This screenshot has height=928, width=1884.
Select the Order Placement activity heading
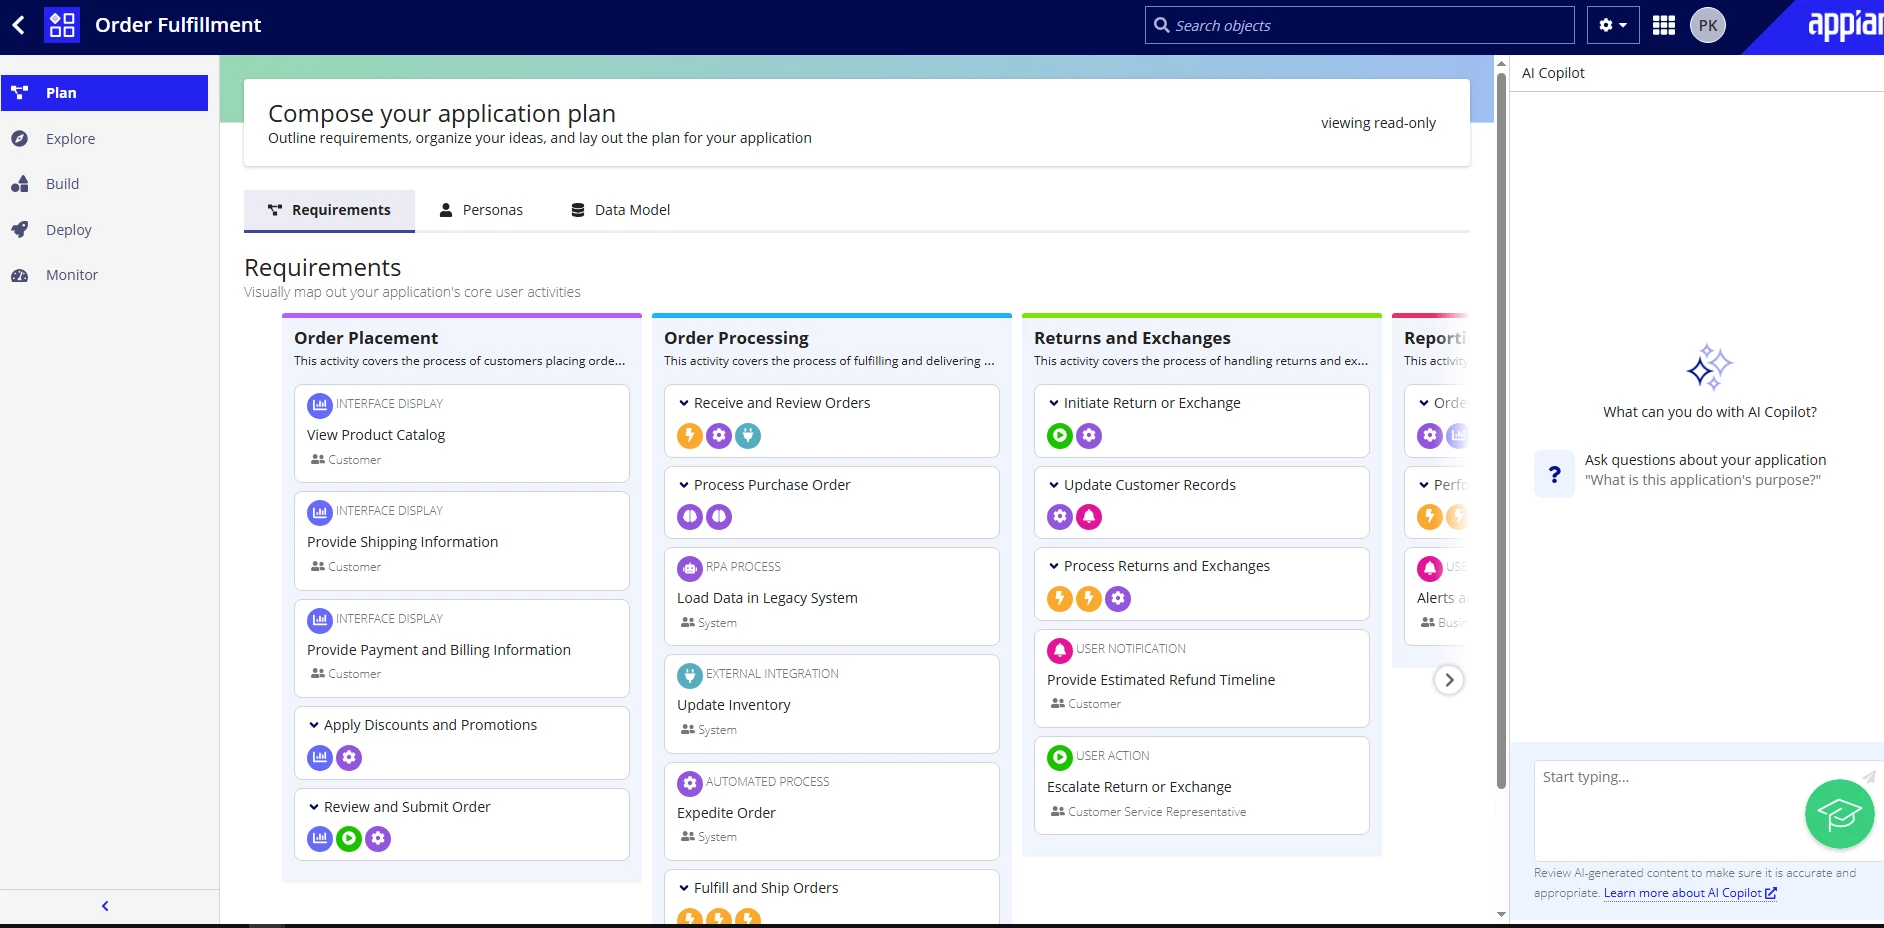click(x=366, y=338)
